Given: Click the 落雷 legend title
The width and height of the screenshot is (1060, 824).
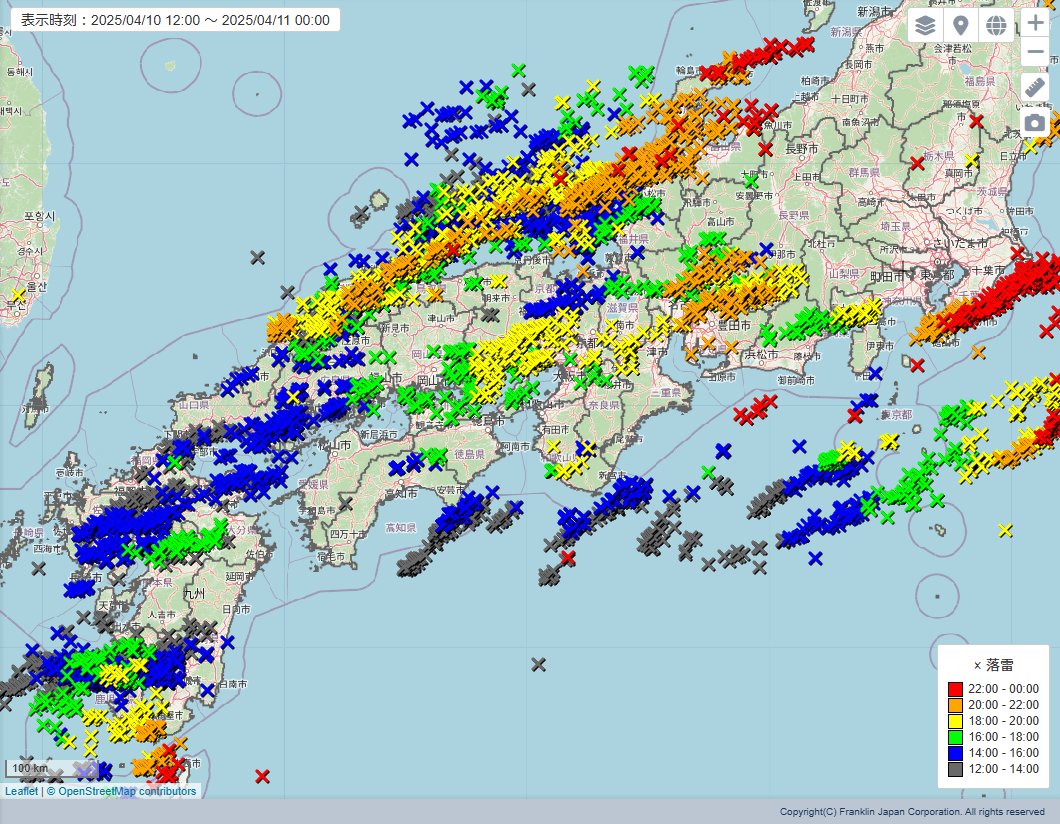Looking at the screenshot, I should pyautogui.click(x=993, y=664).
